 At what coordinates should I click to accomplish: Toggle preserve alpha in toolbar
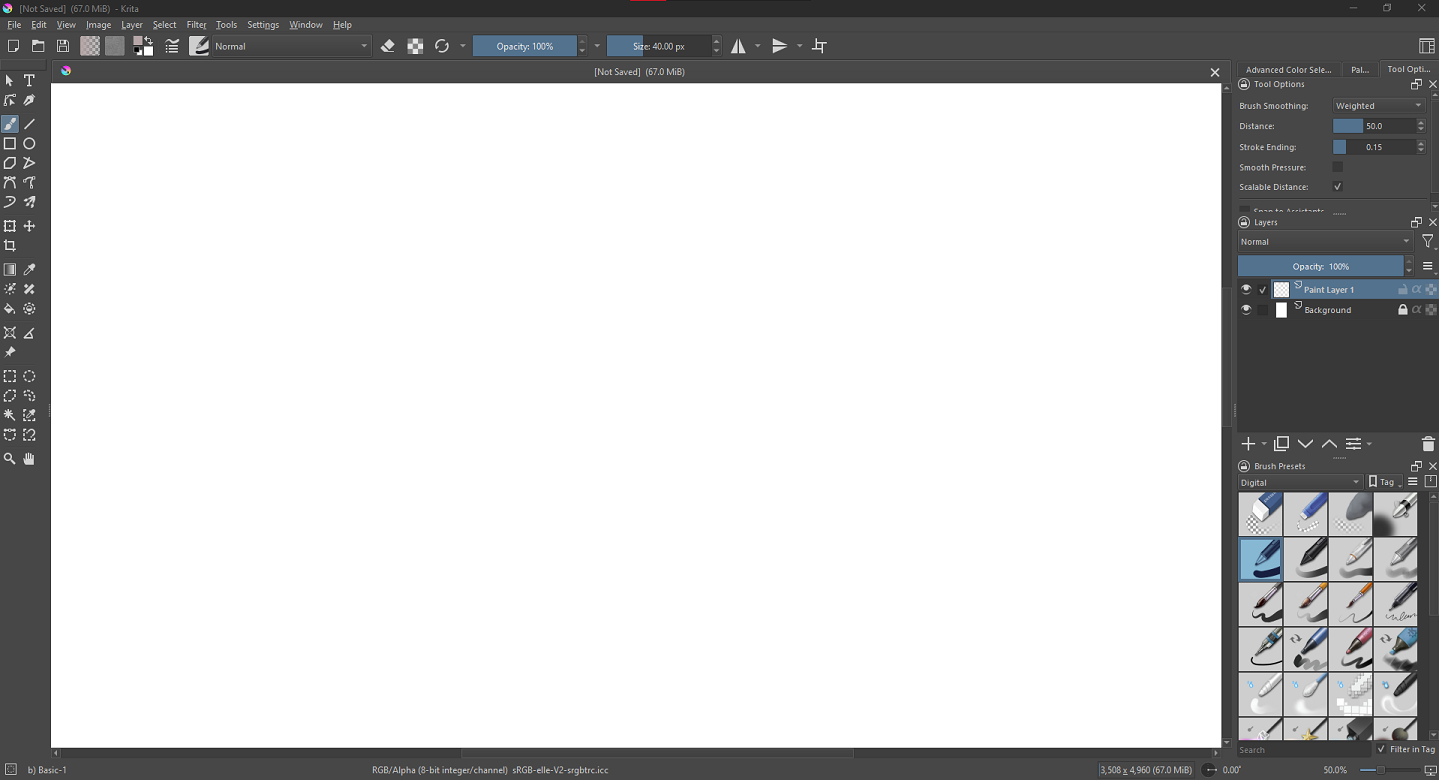click(x=415, y=46)
